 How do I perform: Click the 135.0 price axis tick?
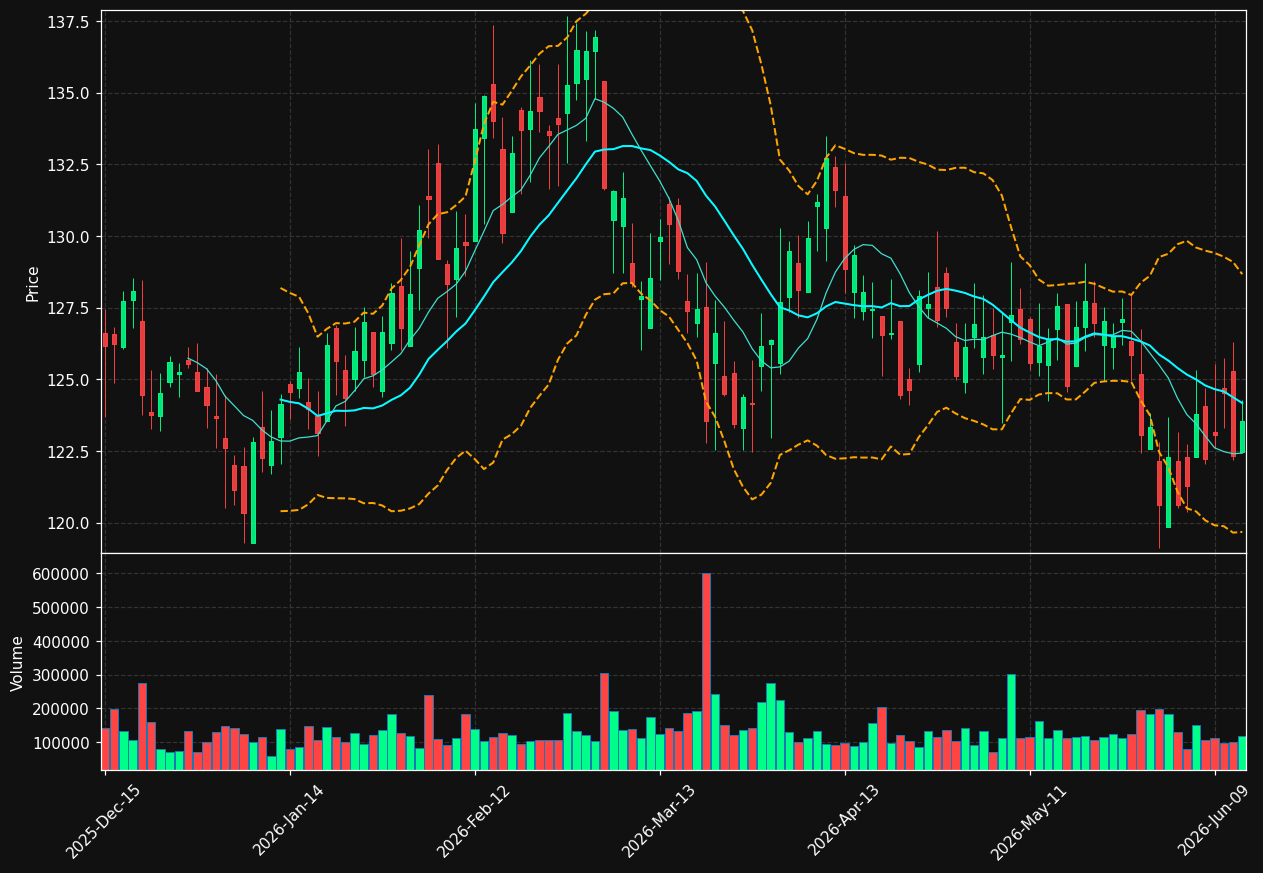(x=67, y=93)
